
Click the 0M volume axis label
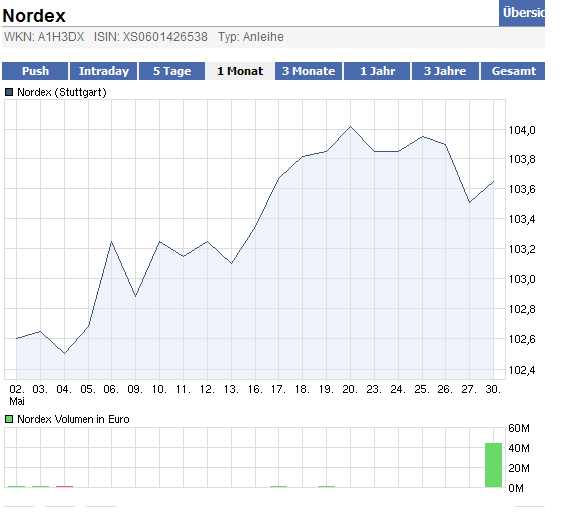pos(516,488)
